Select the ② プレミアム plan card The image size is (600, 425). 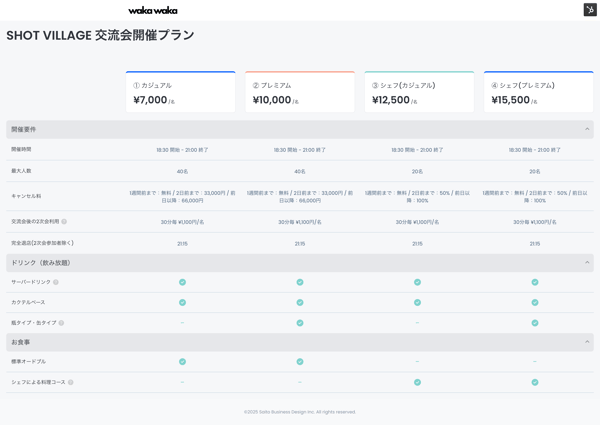click(300, 92)
